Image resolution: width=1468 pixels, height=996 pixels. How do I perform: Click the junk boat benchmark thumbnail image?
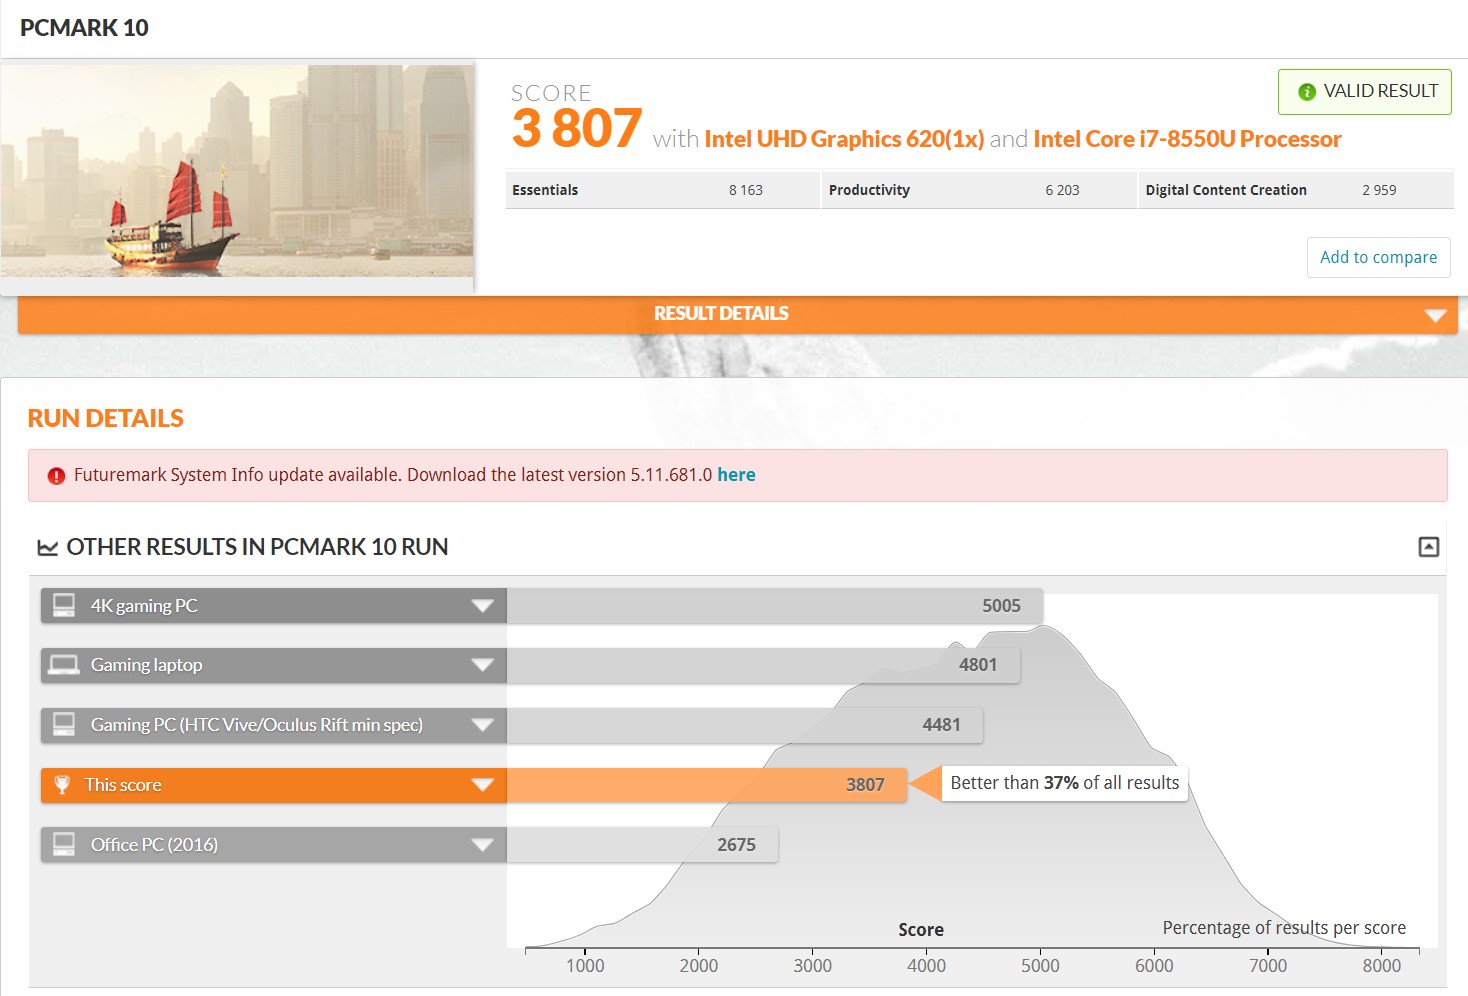(x=237, y=171)
